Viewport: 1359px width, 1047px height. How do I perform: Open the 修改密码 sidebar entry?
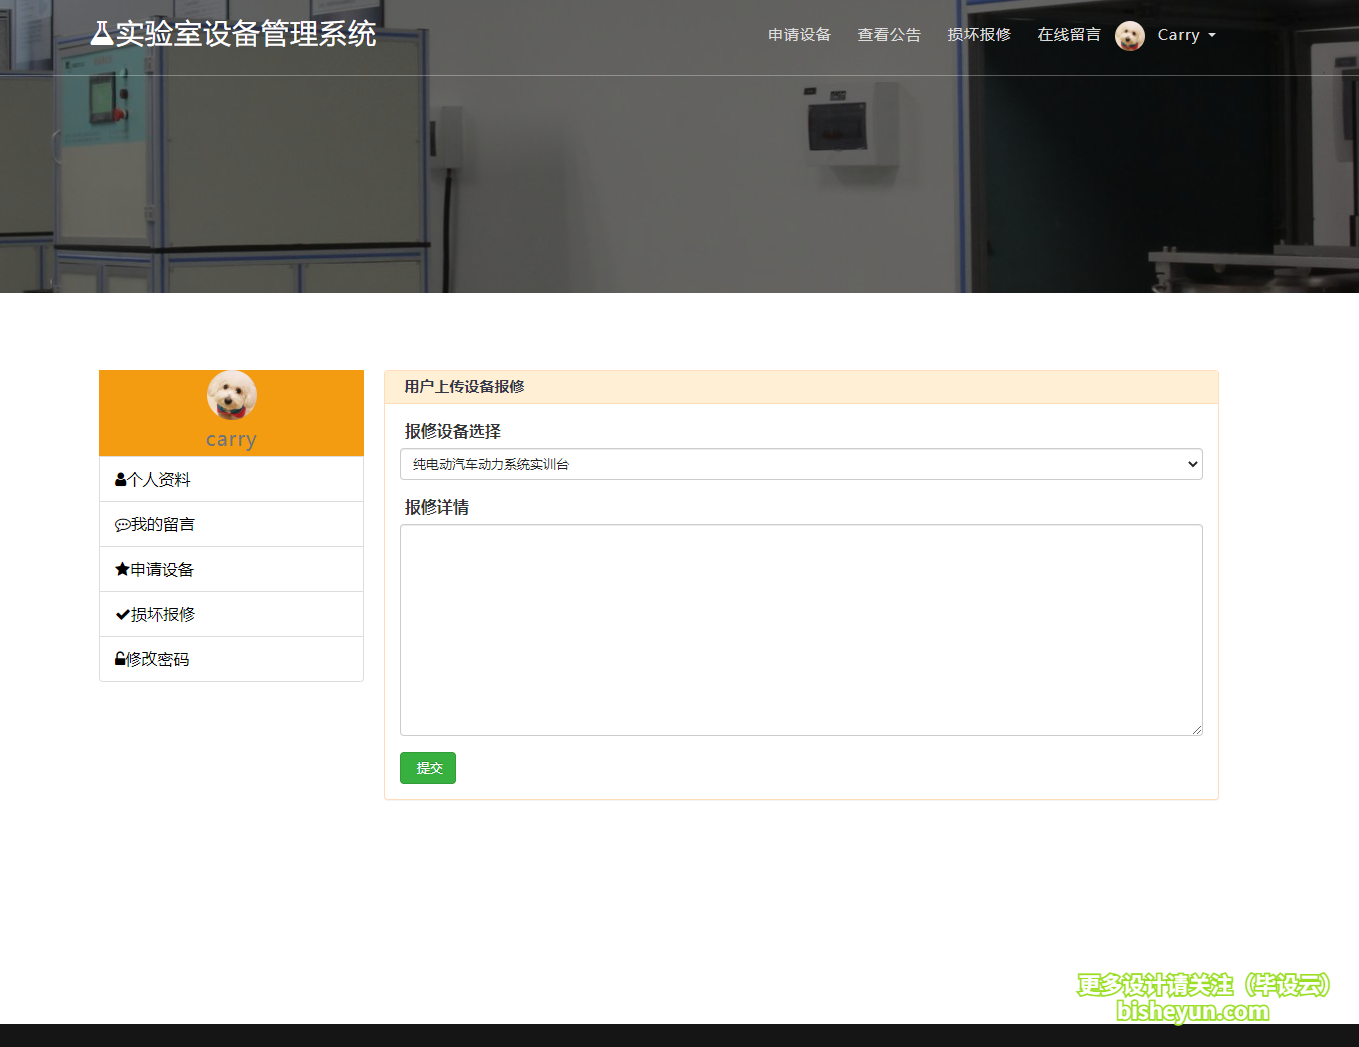pos(157,659)
